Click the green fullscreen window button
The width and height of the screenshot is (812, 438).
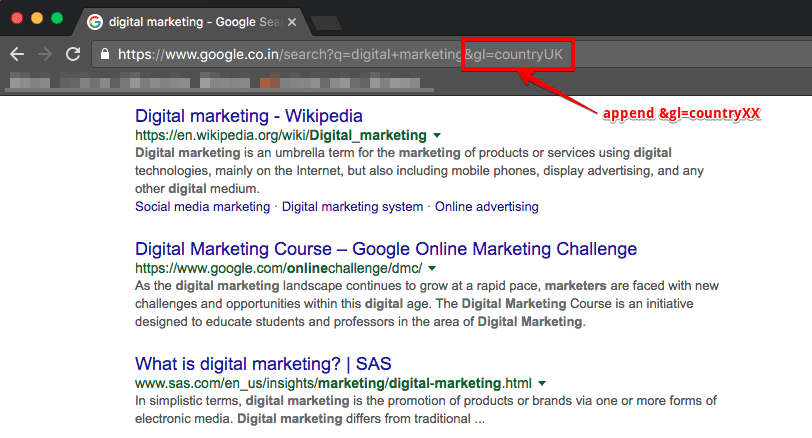point(57,19)
